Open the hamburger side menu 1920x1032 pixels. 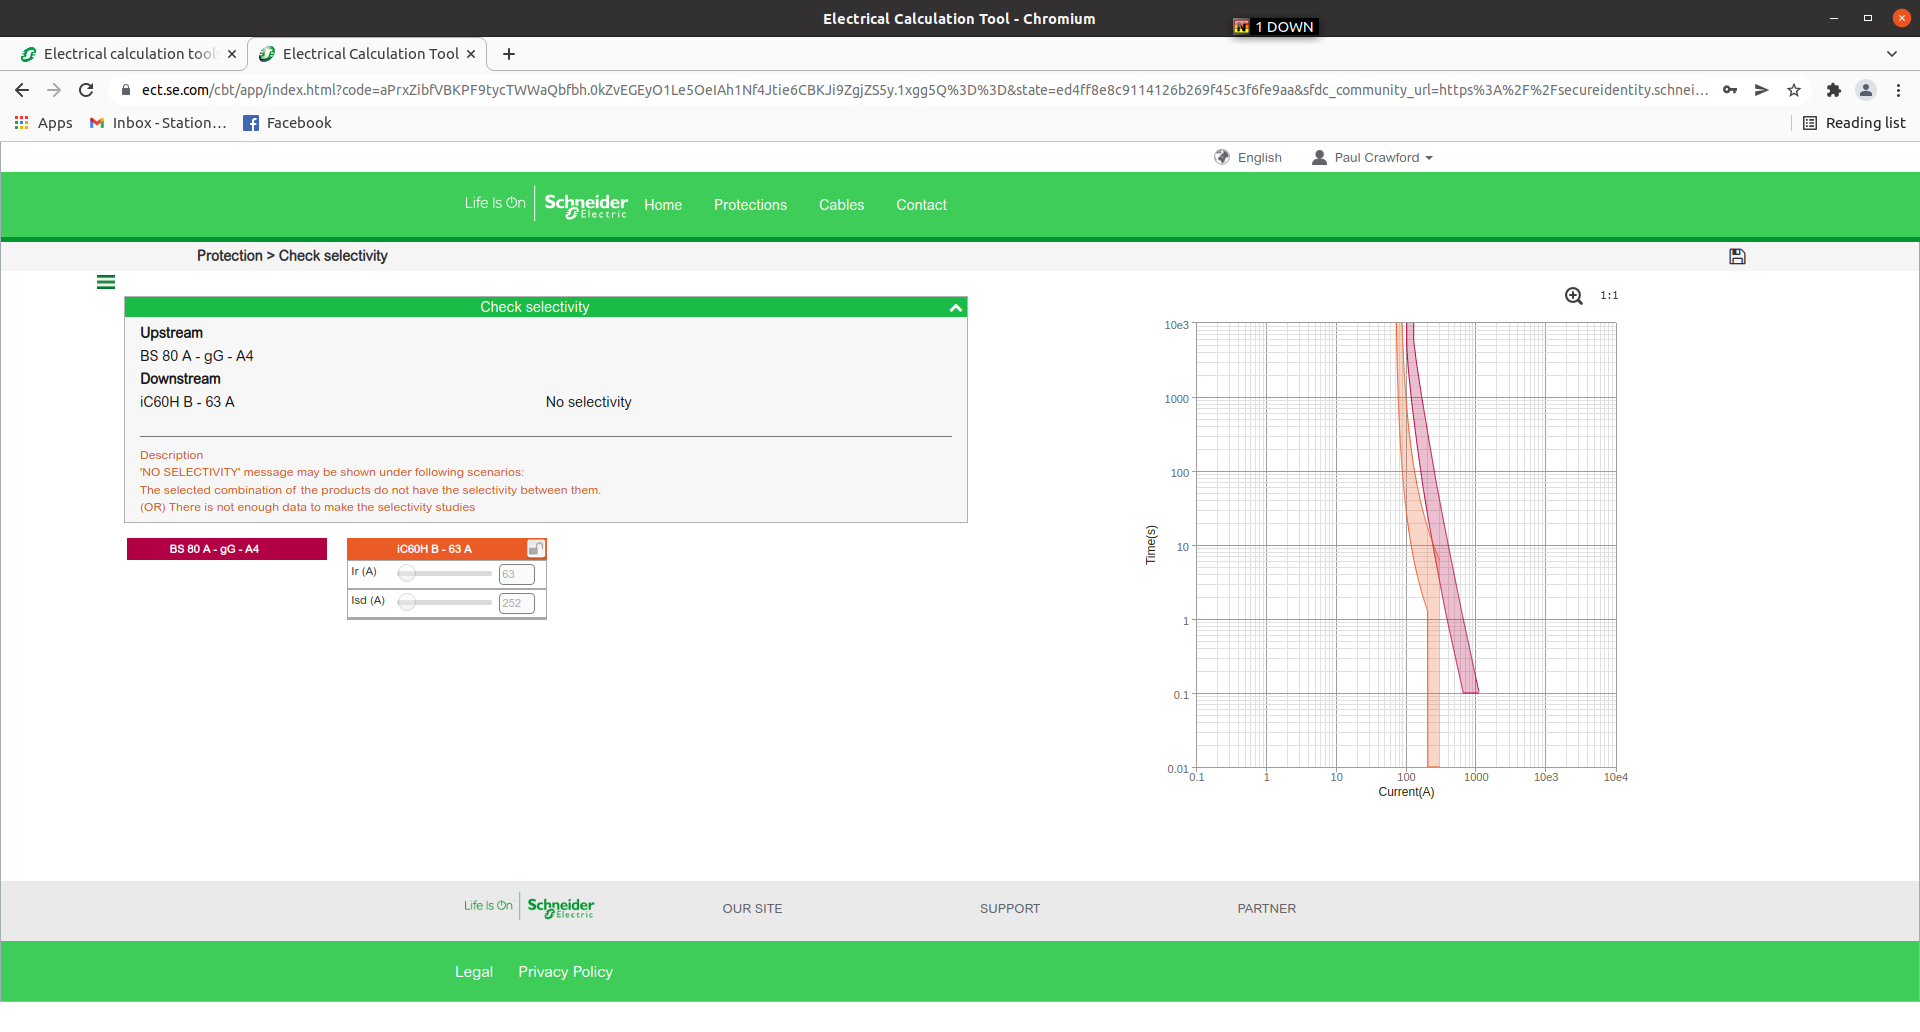tap(106, 282)
